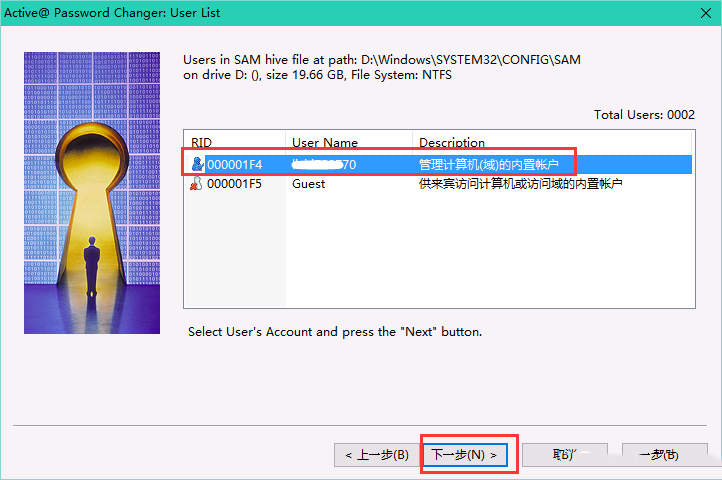Click the description 管理计算机(域)的内置帐户
Image resolution: width=722 pixels, height=480 pixels.
[x=489, y=164]
